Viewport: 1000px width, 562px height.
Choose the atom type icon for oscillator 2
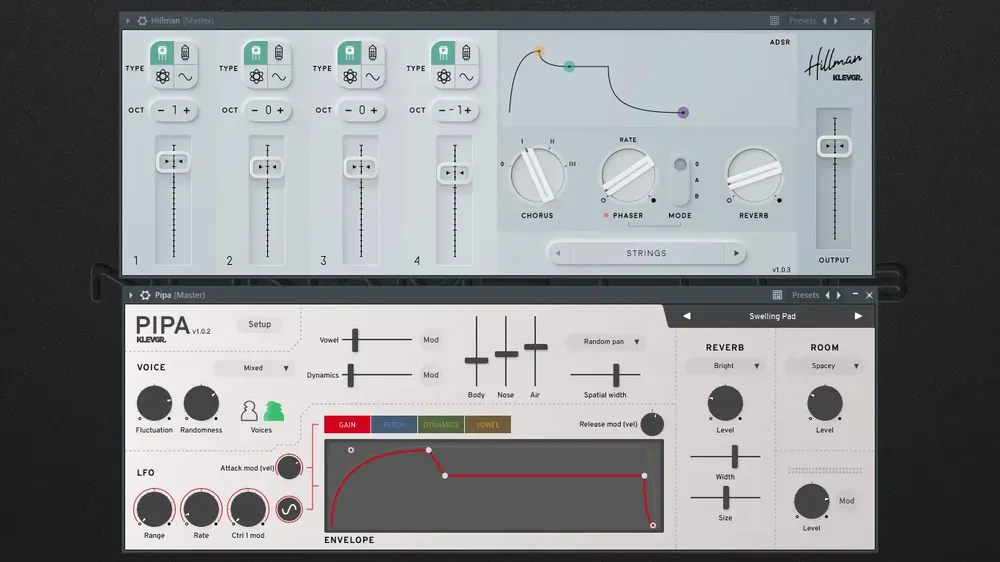(x=256, y=77)
